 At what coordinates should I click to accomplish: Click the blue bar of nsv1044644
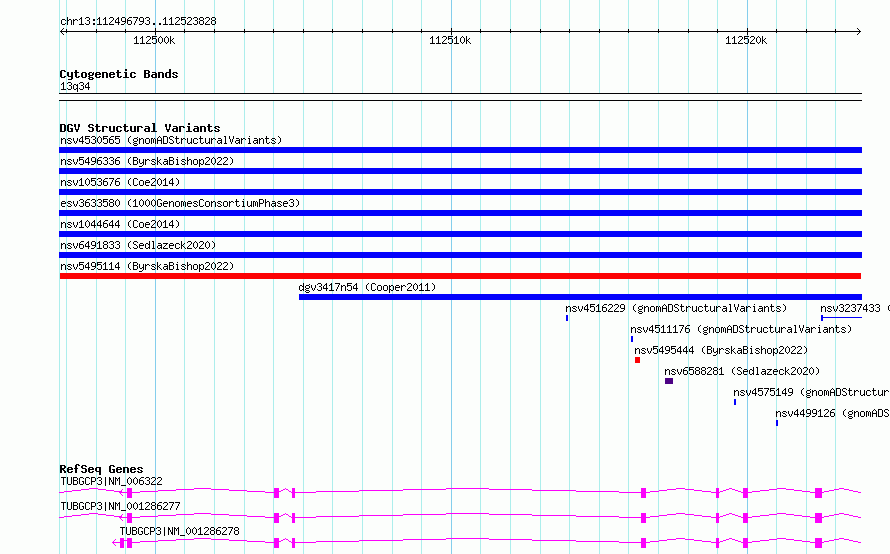tap(460, 234)
